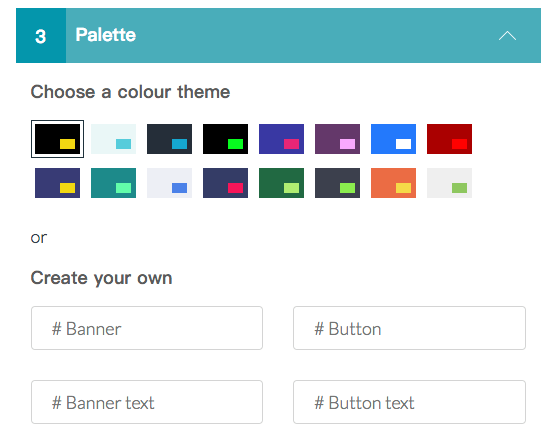Click the Palette section header title

(105, 35)
